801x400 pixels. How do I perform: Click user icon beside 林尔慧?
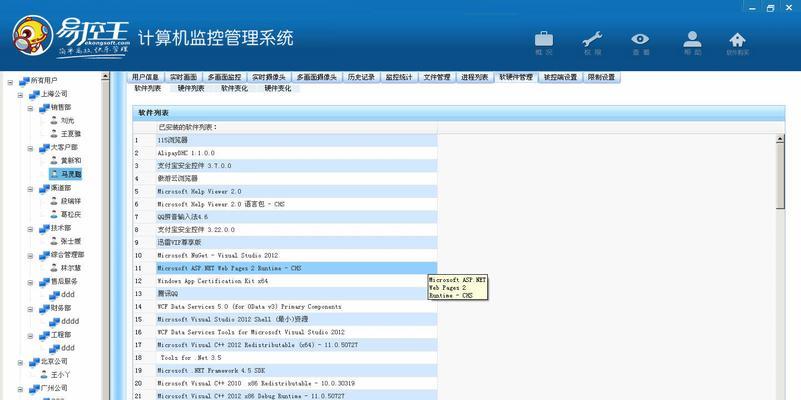(54, 268)
